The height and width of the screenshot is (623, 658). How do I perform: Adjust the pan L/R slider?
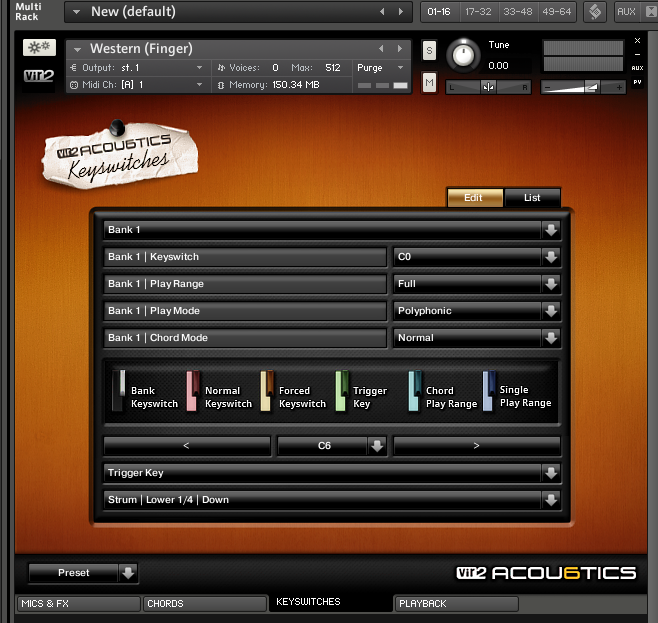pos(488,87)
